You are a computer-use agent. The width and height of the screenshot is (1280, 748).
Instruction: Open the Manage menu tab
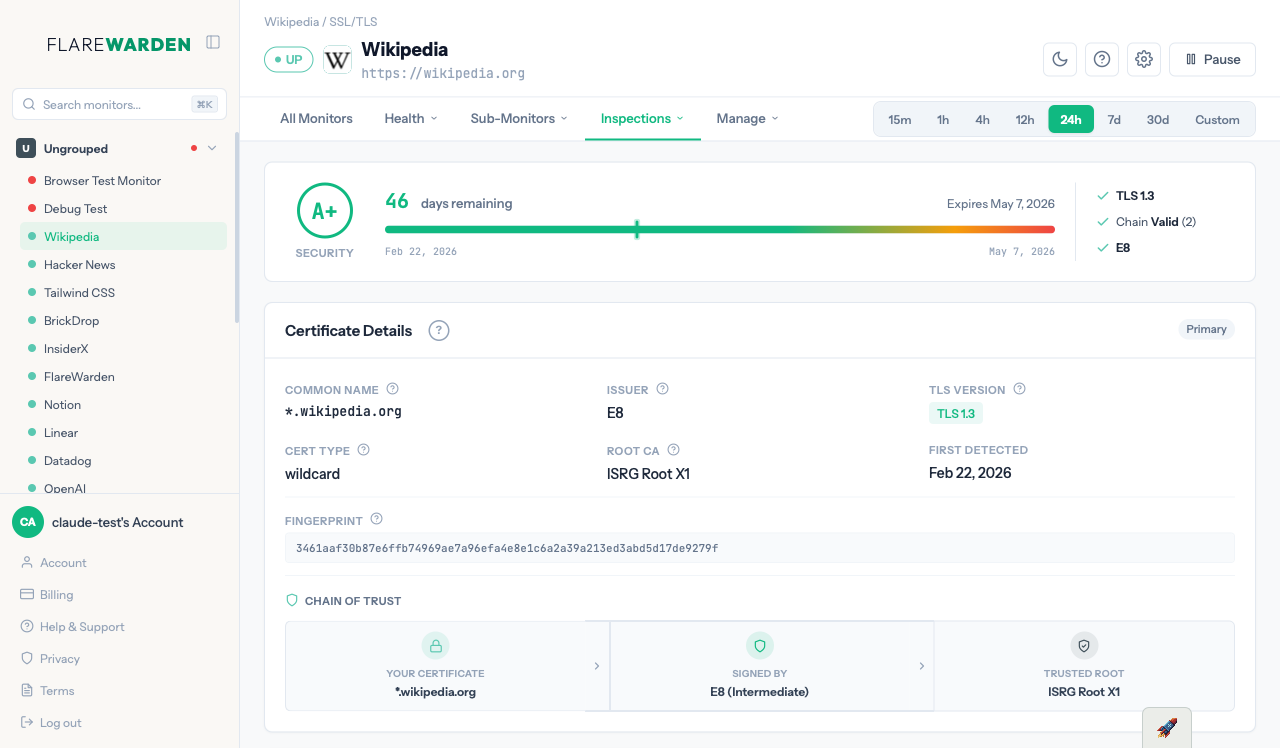[747, 118]
